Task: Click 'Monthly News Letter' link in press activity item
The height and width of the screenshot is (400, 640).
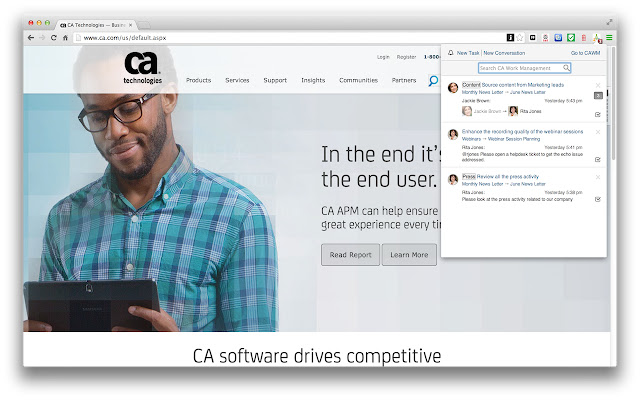Action: click(x=482, y=184)
